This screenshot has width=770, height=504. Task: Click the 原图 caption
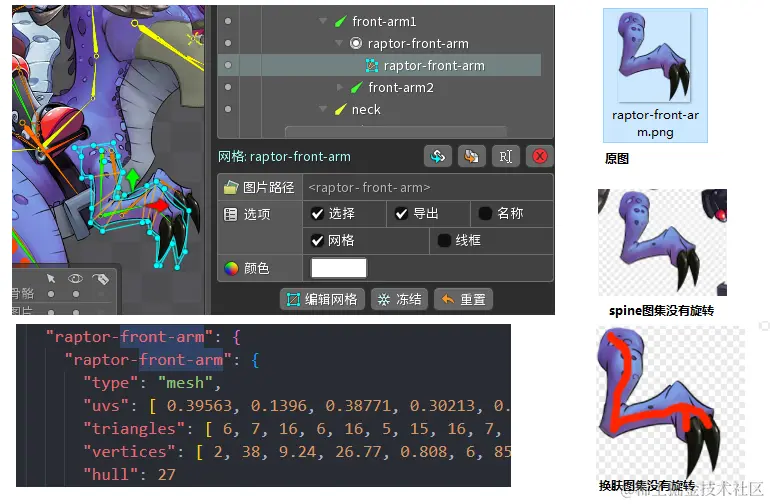coord(617,159)
